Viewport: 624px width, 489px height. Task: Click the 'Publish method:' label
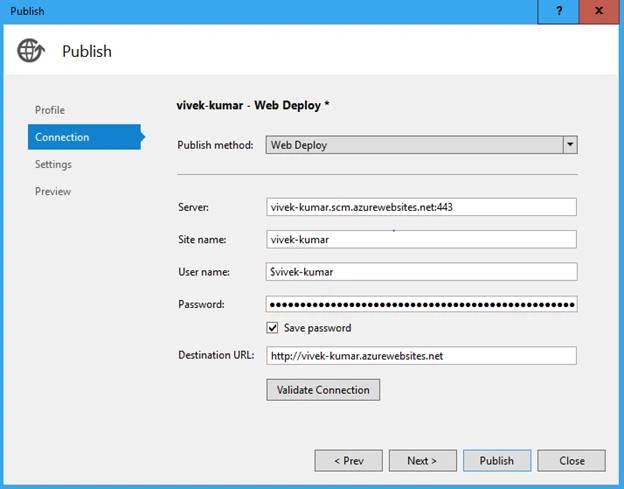coord(215,145)
